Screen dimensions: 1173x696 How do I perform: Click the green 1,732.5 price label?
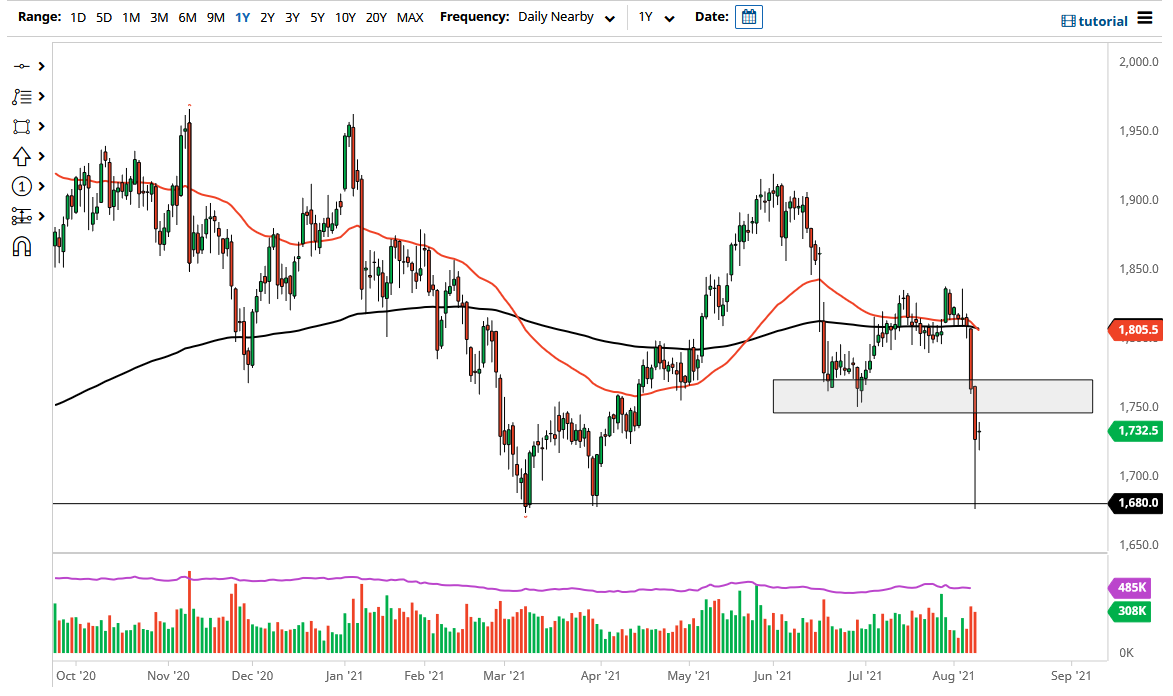point(1136,430)
